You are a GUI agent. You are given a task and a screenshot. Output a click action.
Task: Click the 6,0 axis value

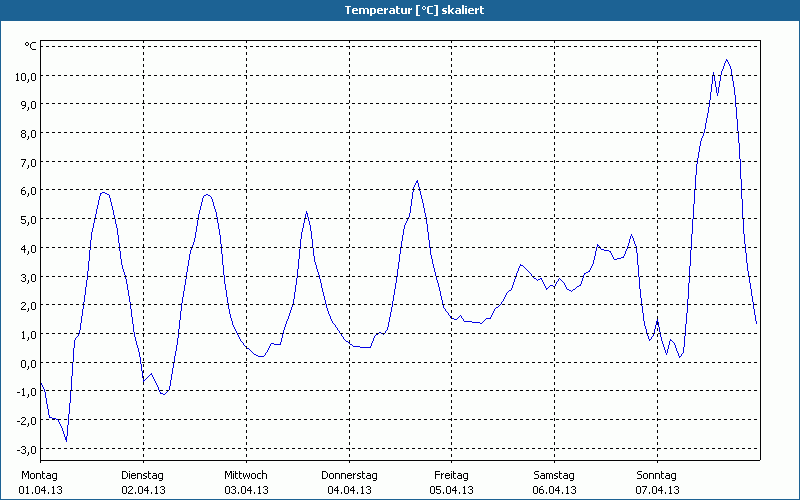click(29, 191)
